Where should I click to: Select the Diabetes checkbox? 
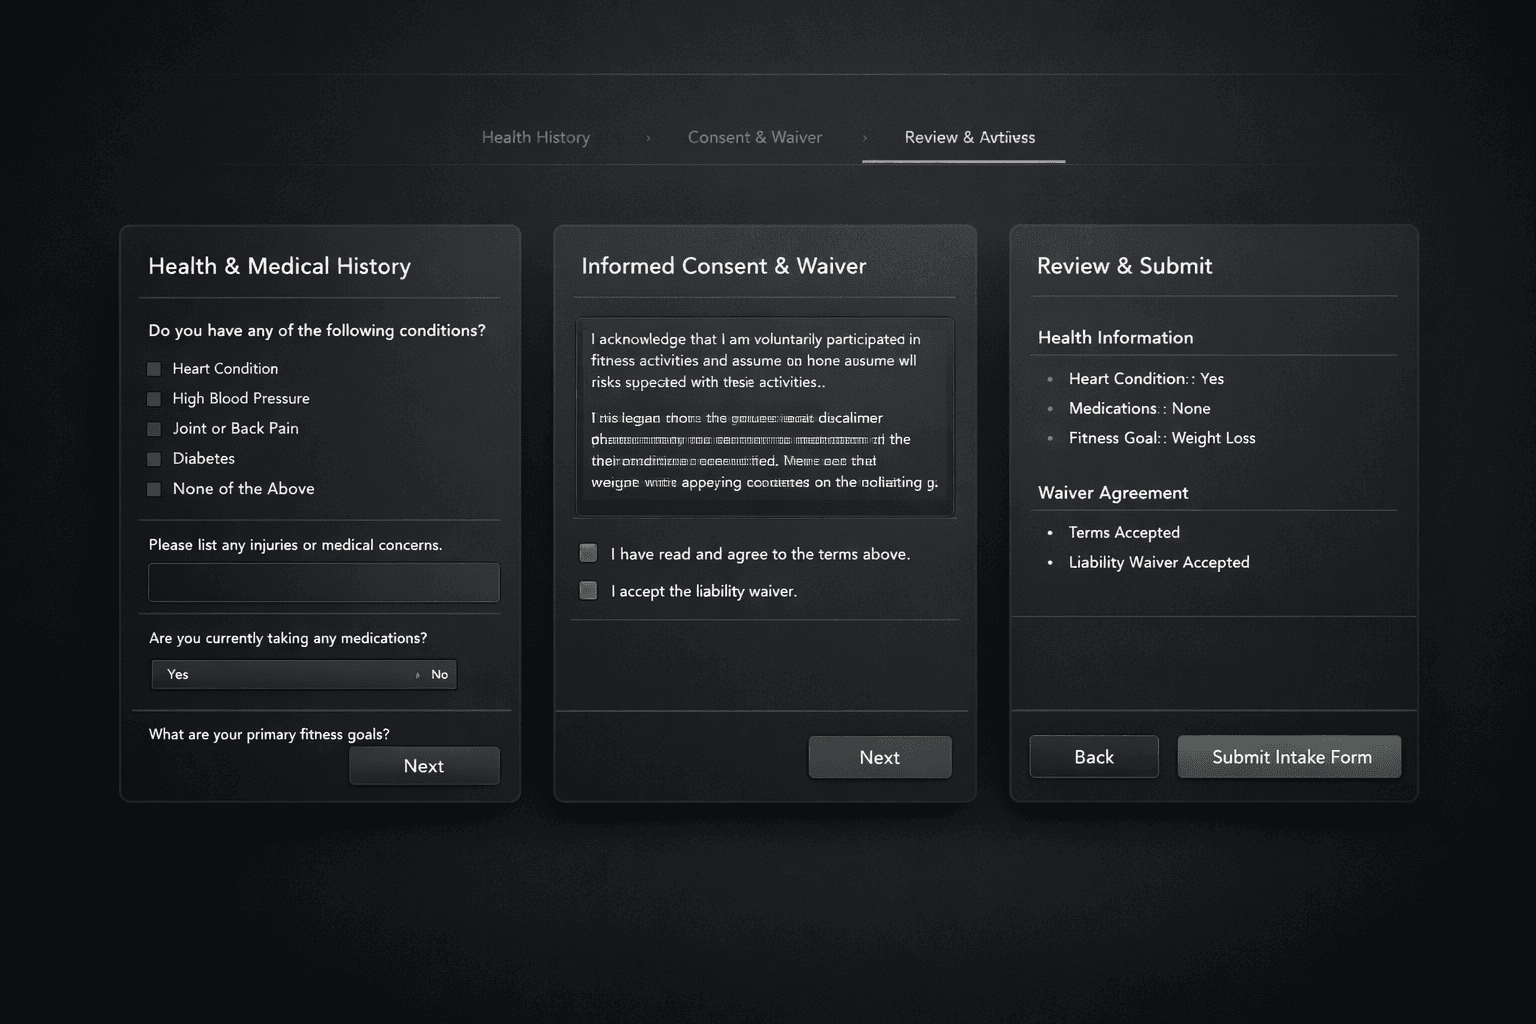click(x=153, y=458)
